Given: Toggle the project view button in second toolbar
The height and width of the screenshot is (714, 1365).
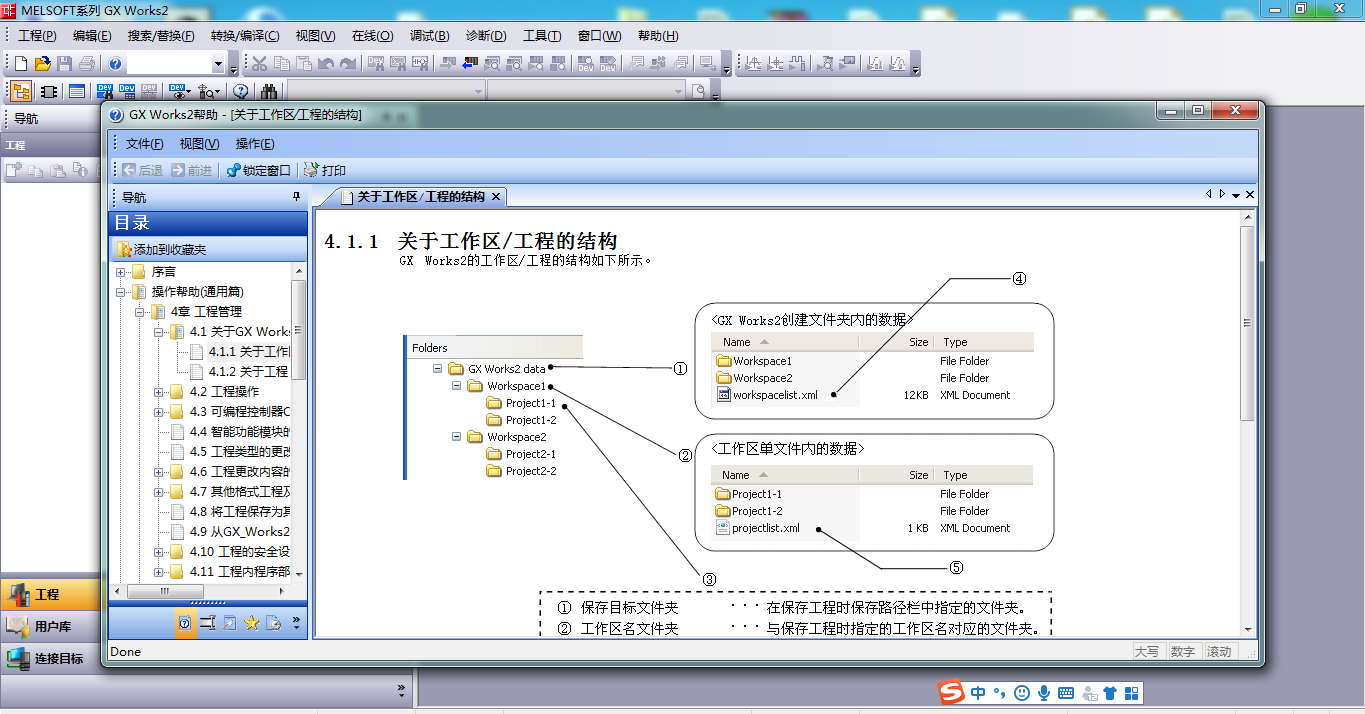Looking at the screenshot, I should click(x=20, y=91).
